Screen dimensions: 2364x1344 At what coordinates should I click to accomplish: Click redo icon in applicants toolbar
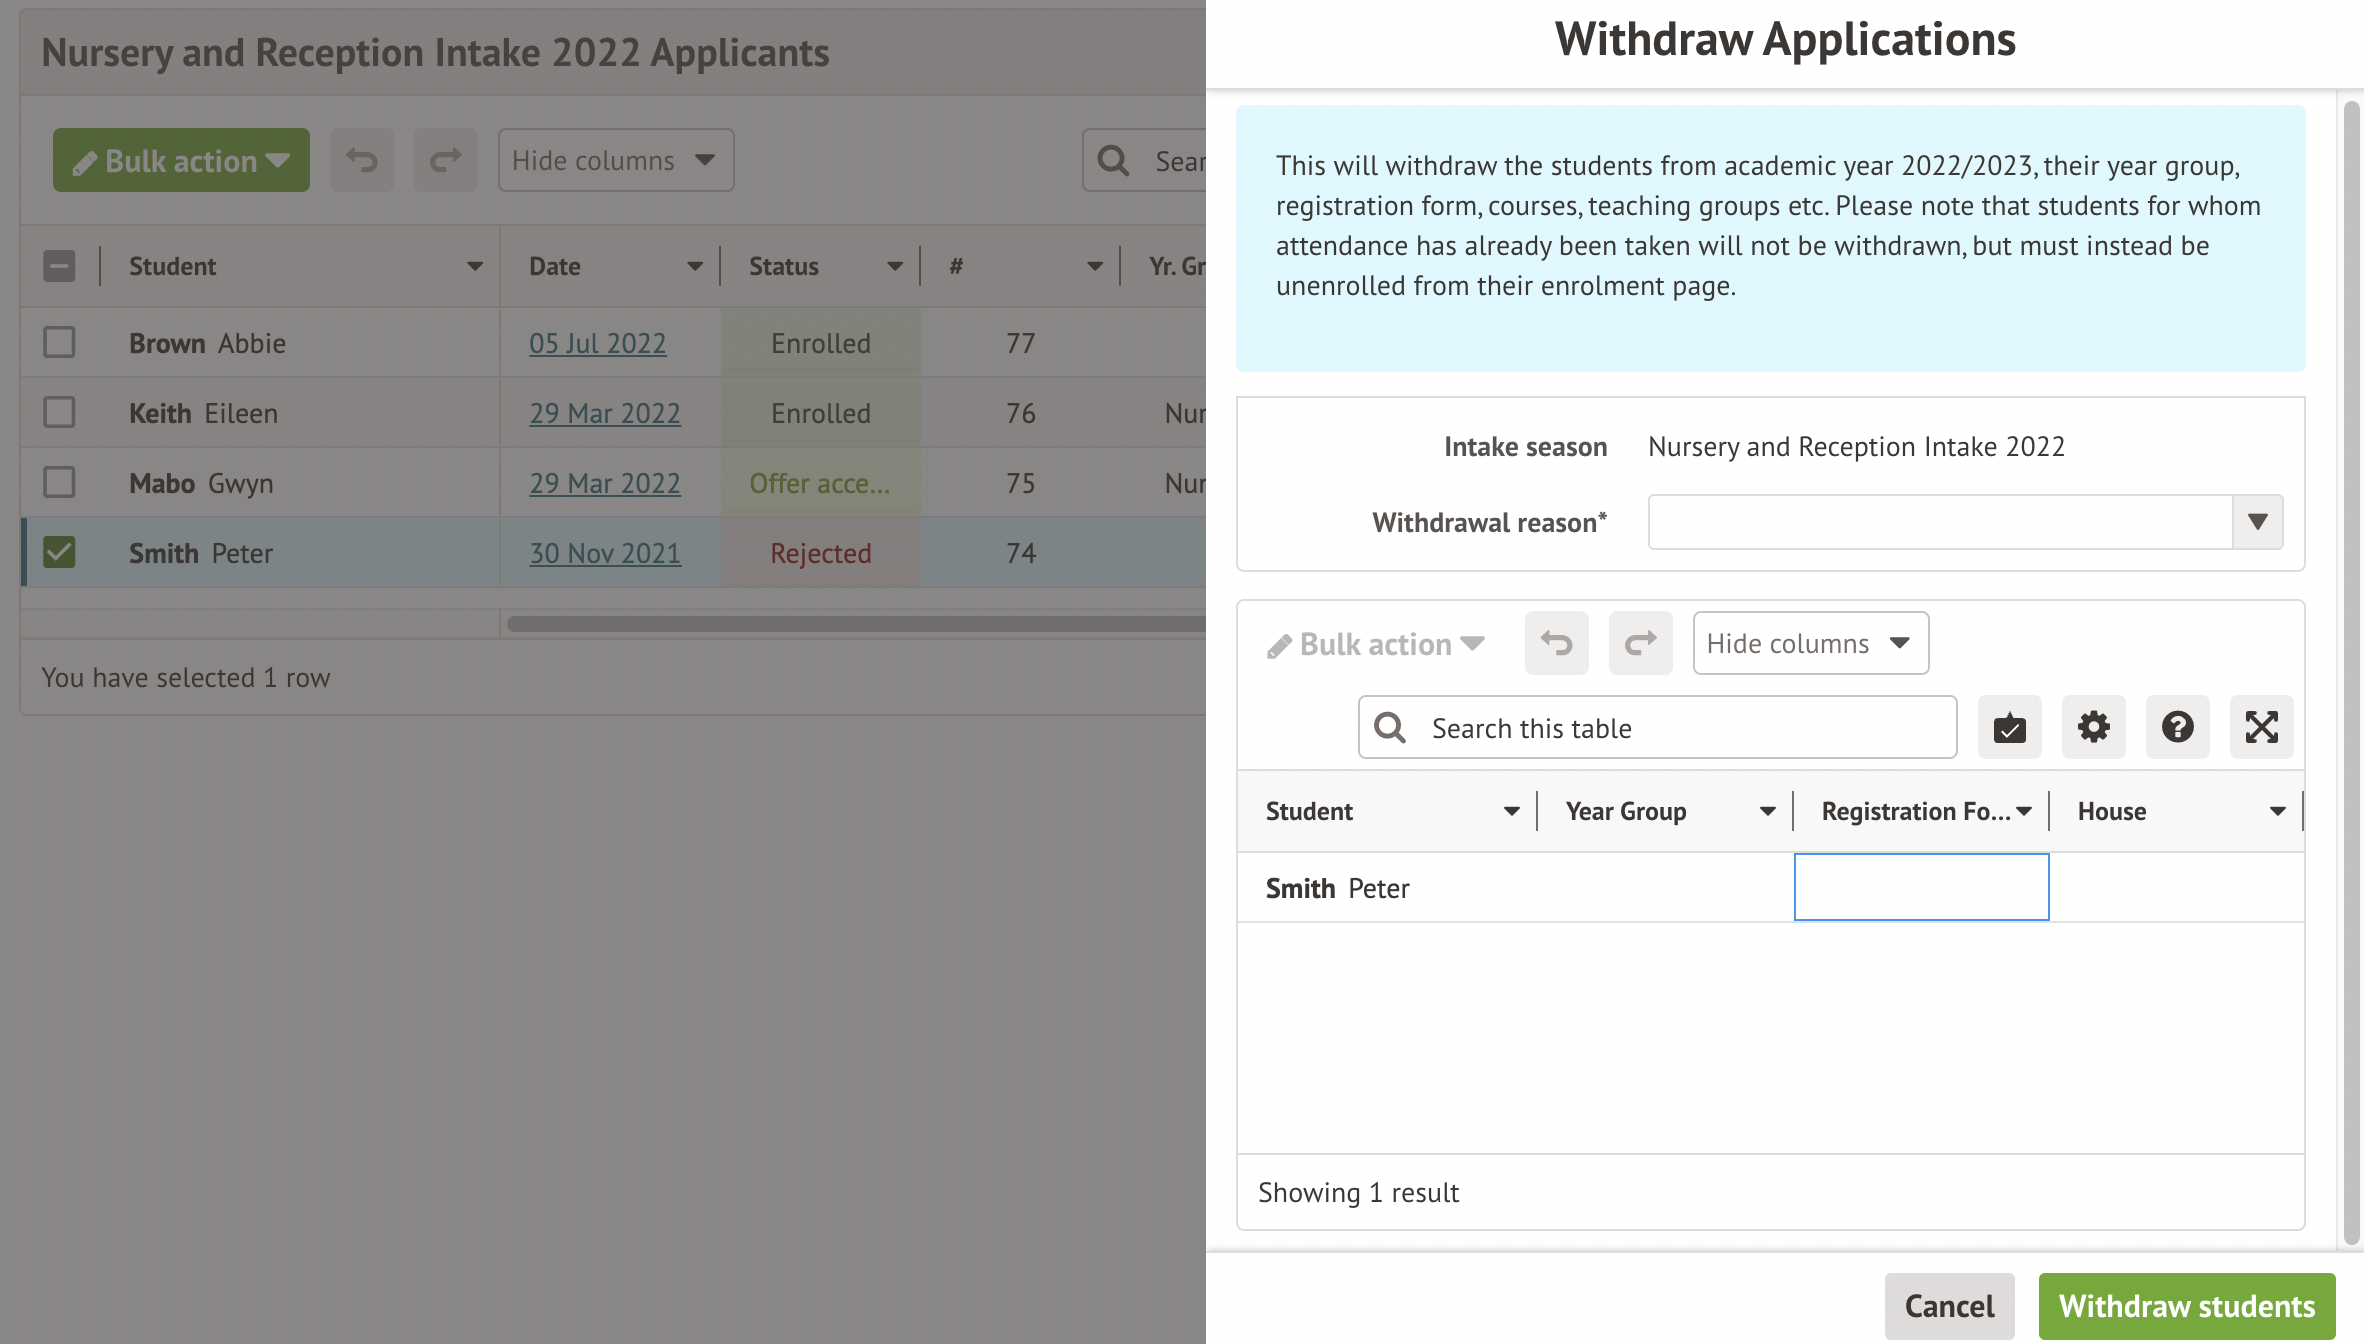pyautogui.click(x=445, y=160)
